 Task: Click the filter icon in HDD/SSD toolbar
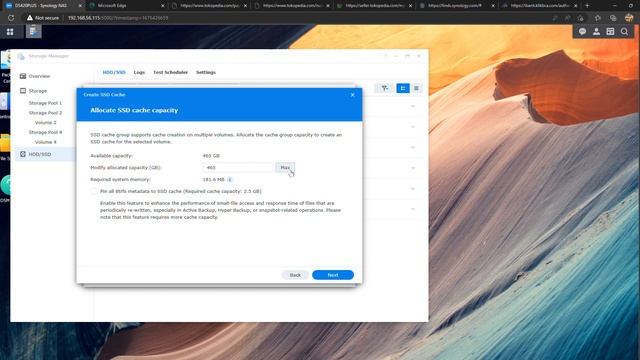coord(384,88)
